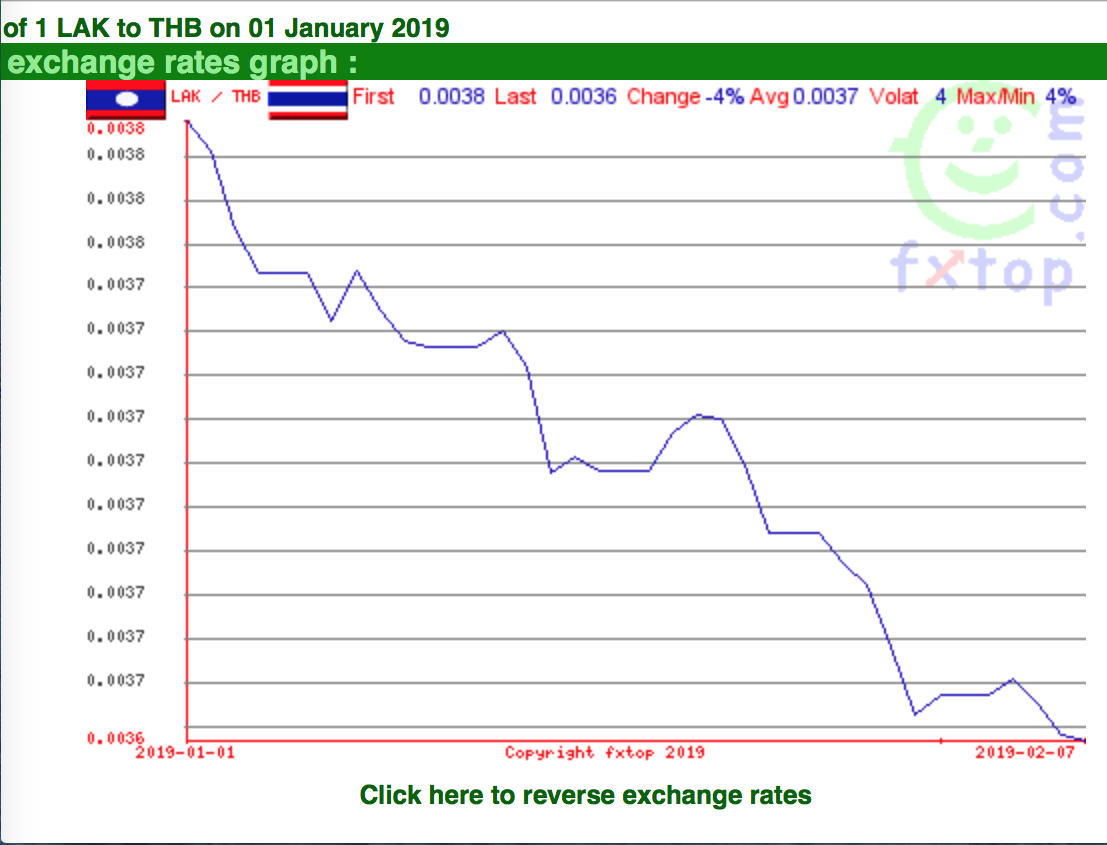
Task: Click the Copyright fxtop 2019 text
Action: click(x=605, y=753)
